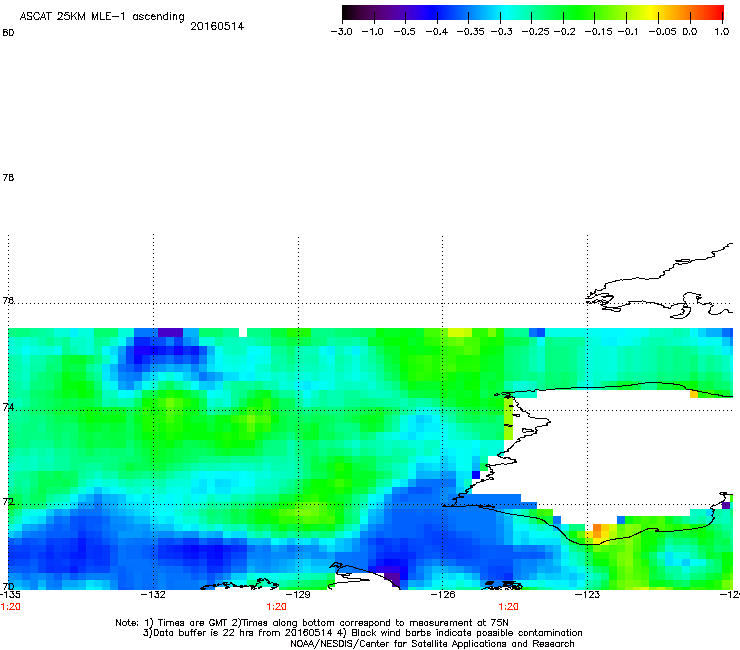This screenshot has width=740, height=650.
Task: Click the -0.2 color scale label
Action: tap(564, 32)
